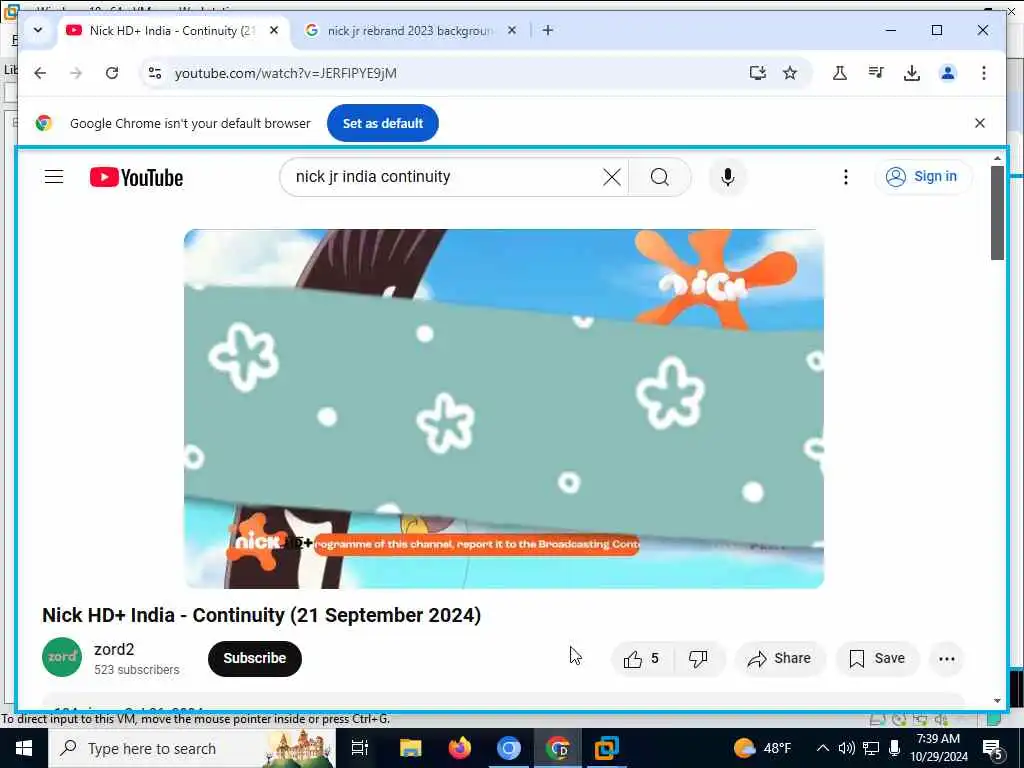
Task: Play the Nick HD+ India video
Action: (504, 409)
